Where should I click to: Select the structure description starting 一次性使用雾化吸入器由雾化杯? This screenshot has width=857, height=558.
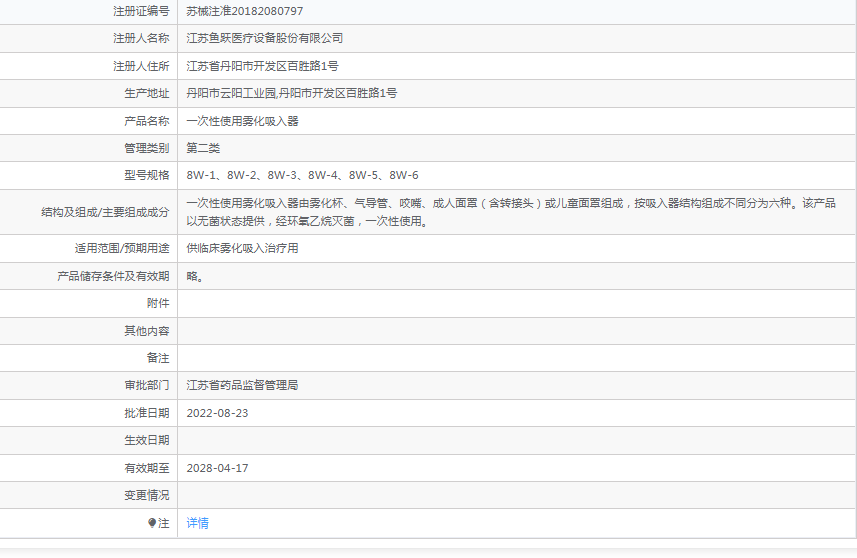point(511,212)
